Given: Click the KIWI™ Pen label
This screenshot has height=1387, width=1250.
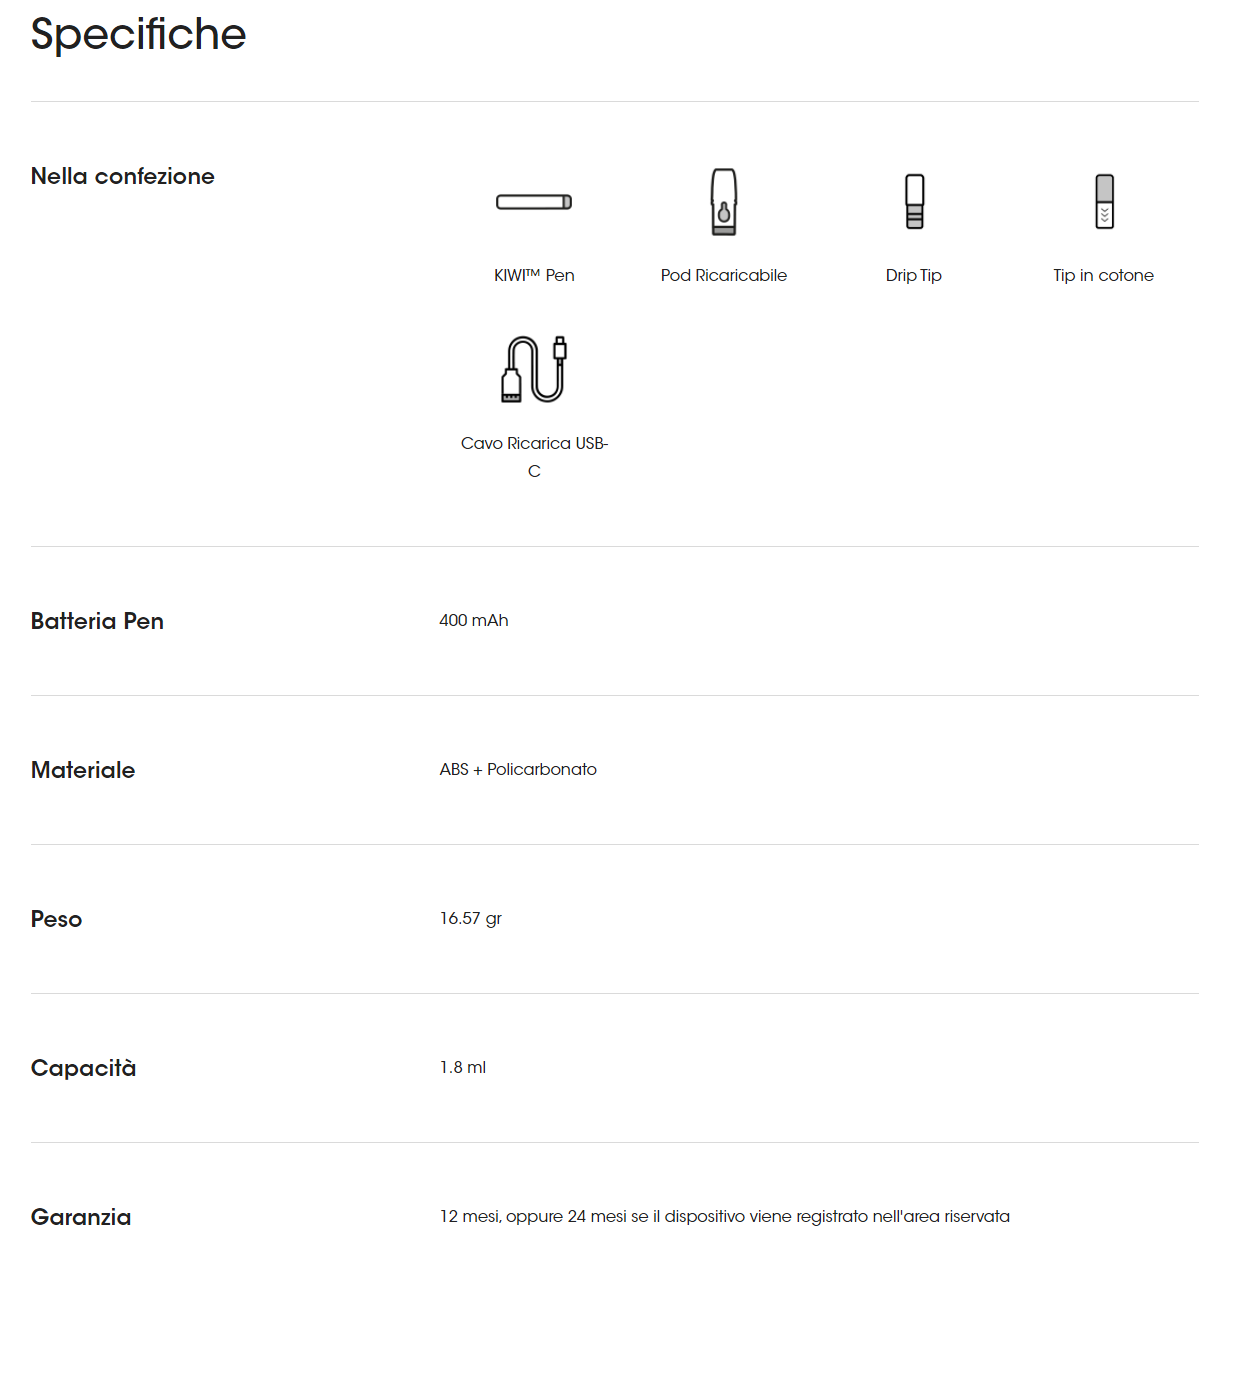Looking at the screenshot, I should [x=534, y=275].
